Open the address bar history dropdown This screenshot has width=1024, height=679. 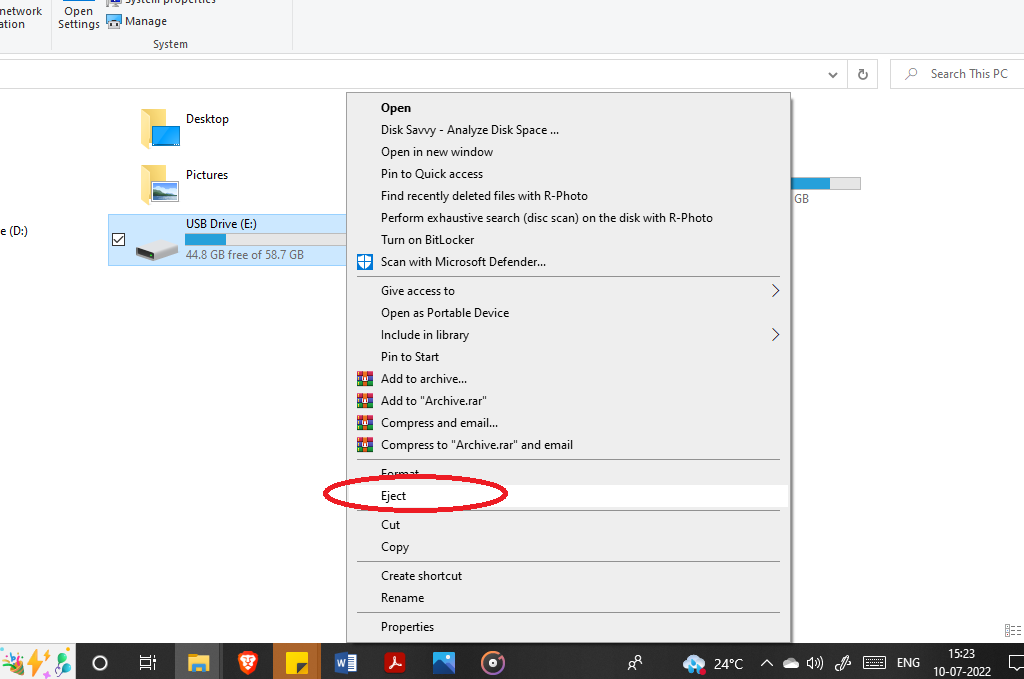(833, 74)
